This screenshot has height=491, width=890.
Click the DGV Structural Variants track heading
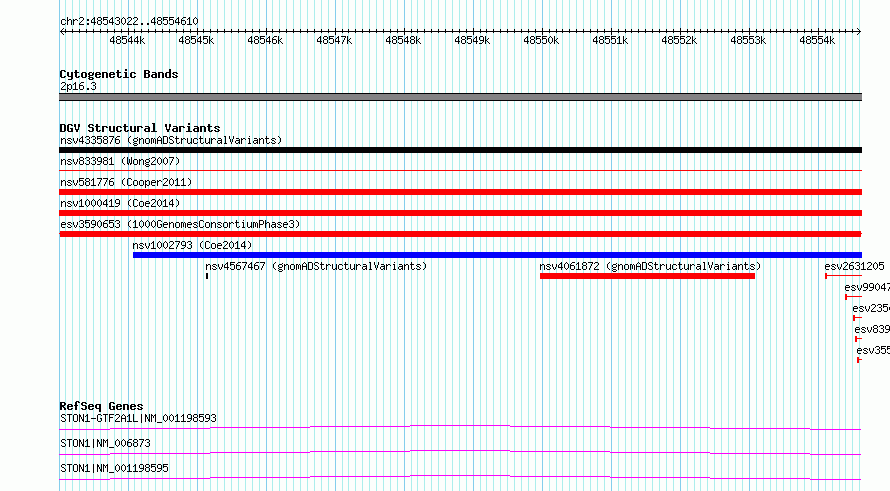tap(140, 128)
